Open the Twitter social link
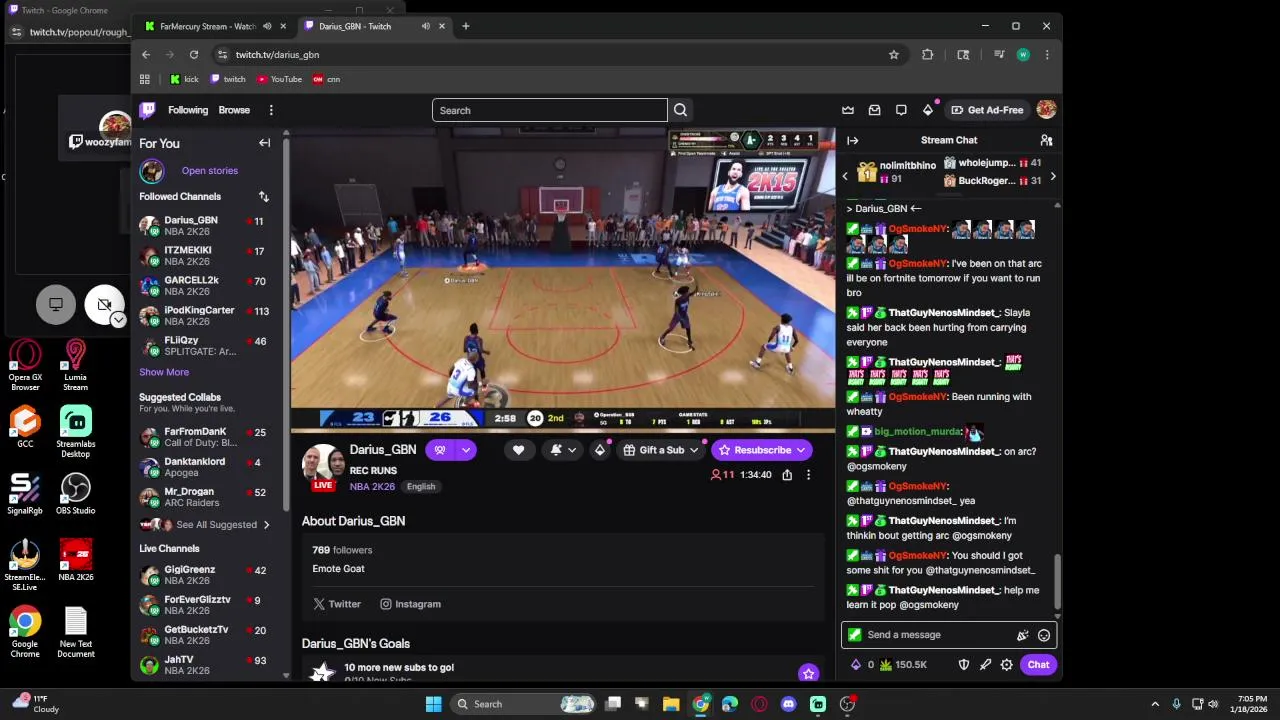This screenshot has height=720, width=1280. [337, 604]
